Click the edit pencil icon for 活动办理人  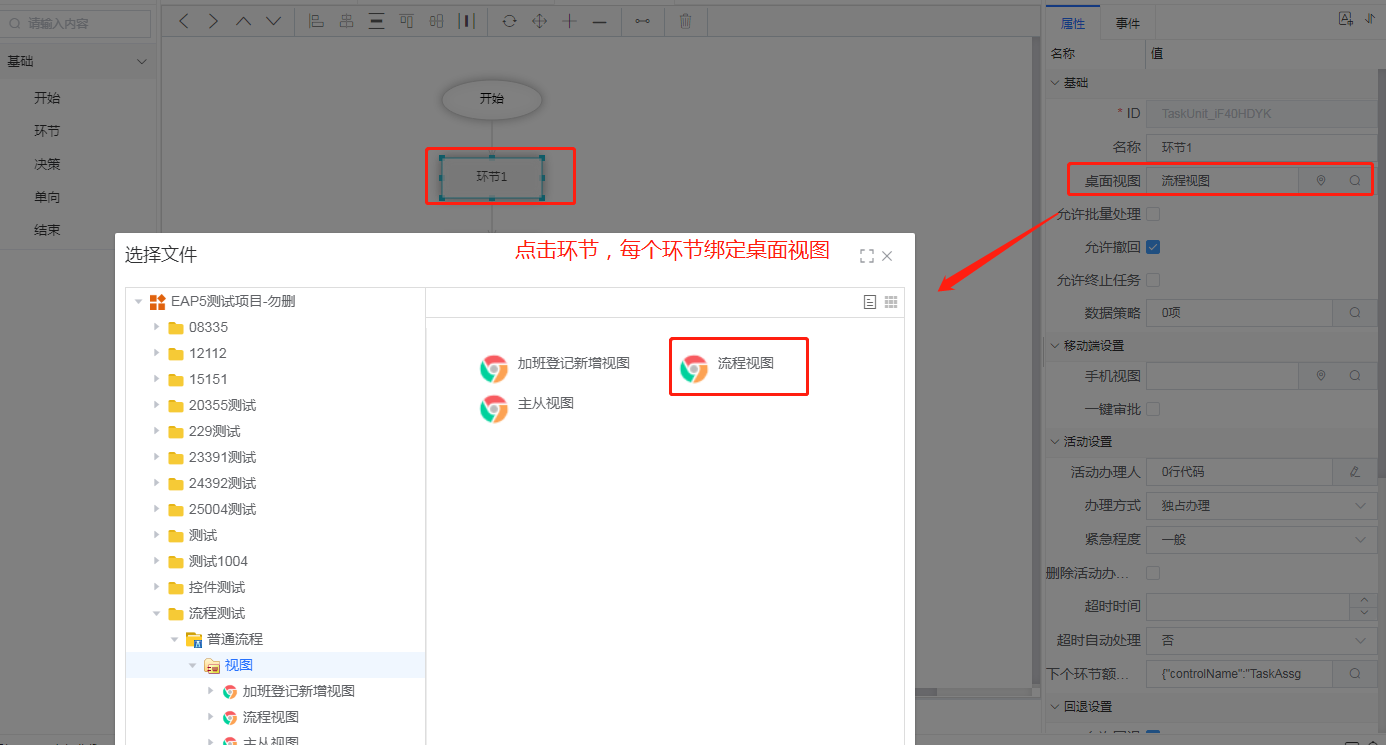pos(1355,472)
